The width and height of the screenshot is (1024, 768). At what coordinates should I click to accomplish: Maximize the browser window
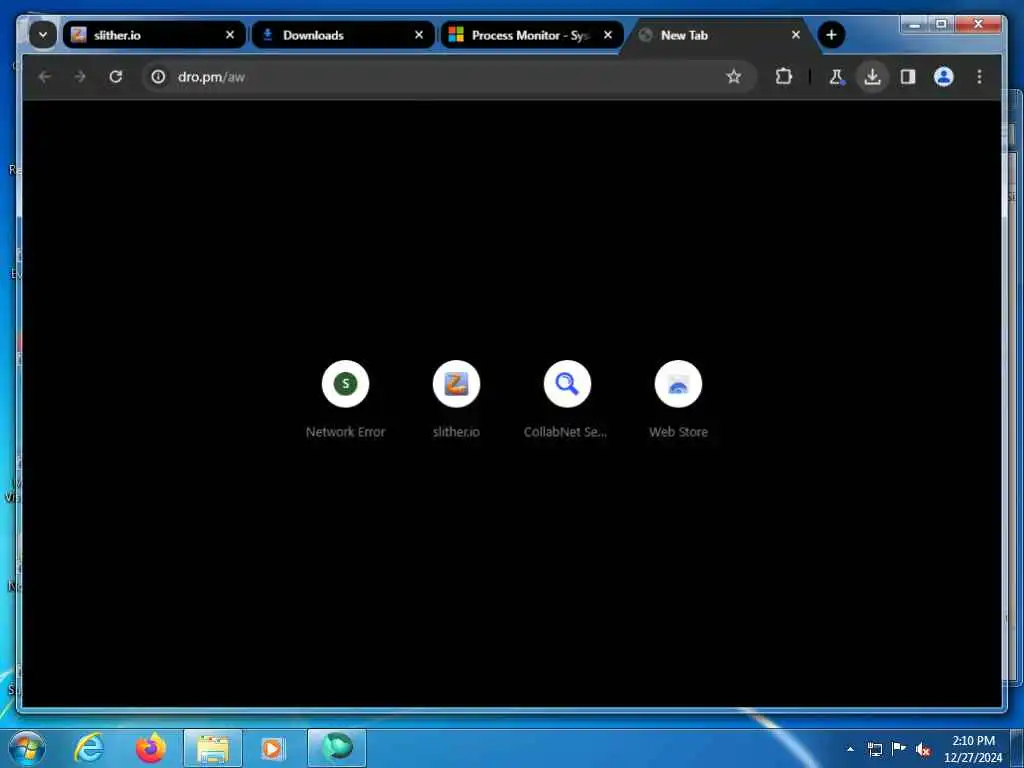[942, 25]
